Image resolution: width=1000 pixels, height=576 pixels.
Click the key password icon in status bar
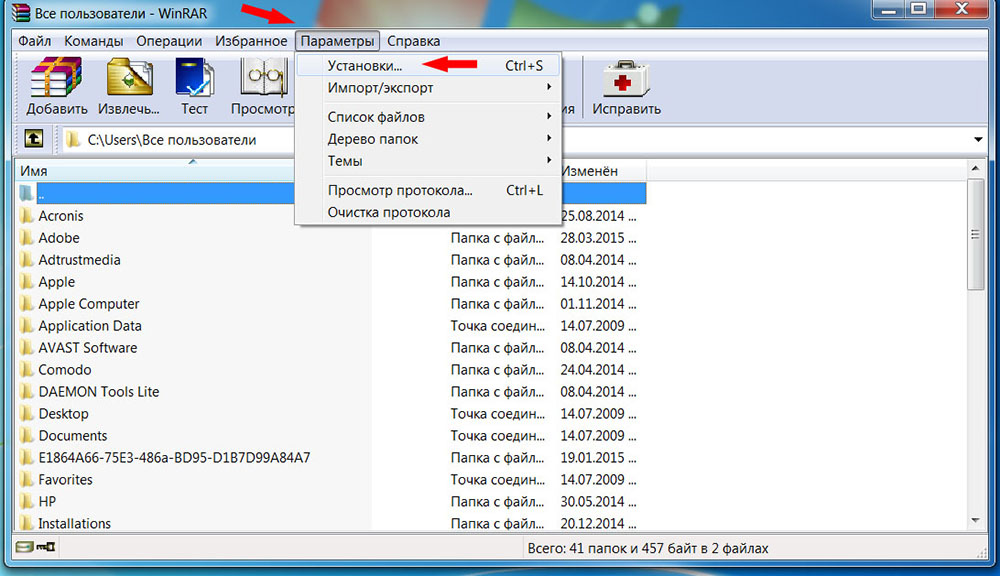pyautogui.click(x=46, y=547)
